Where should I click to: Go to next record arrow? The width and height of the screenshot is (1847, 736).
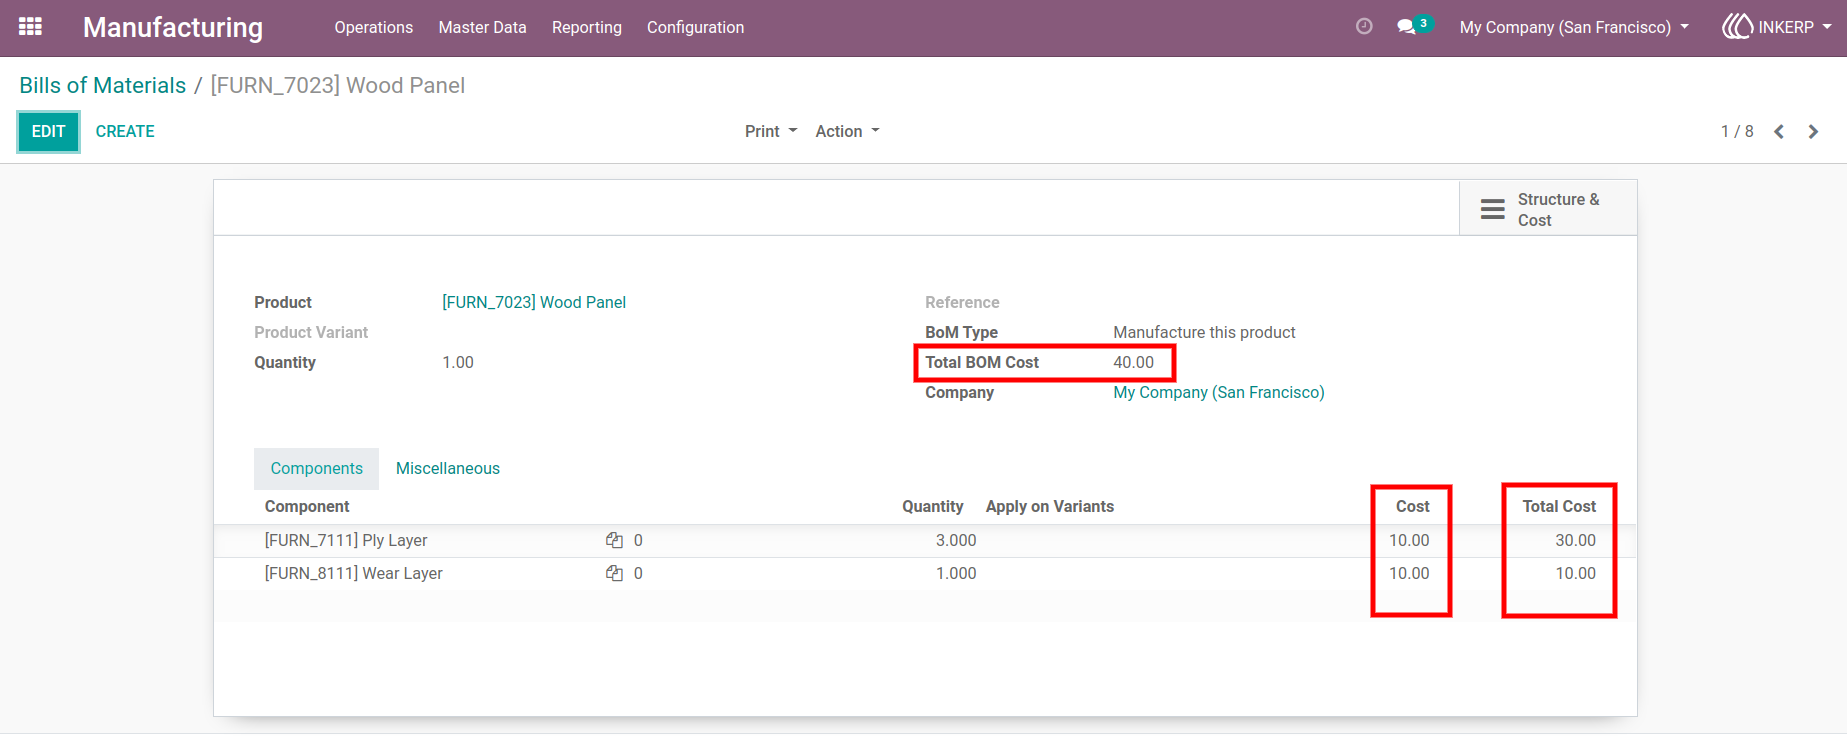click(1813, 132)
